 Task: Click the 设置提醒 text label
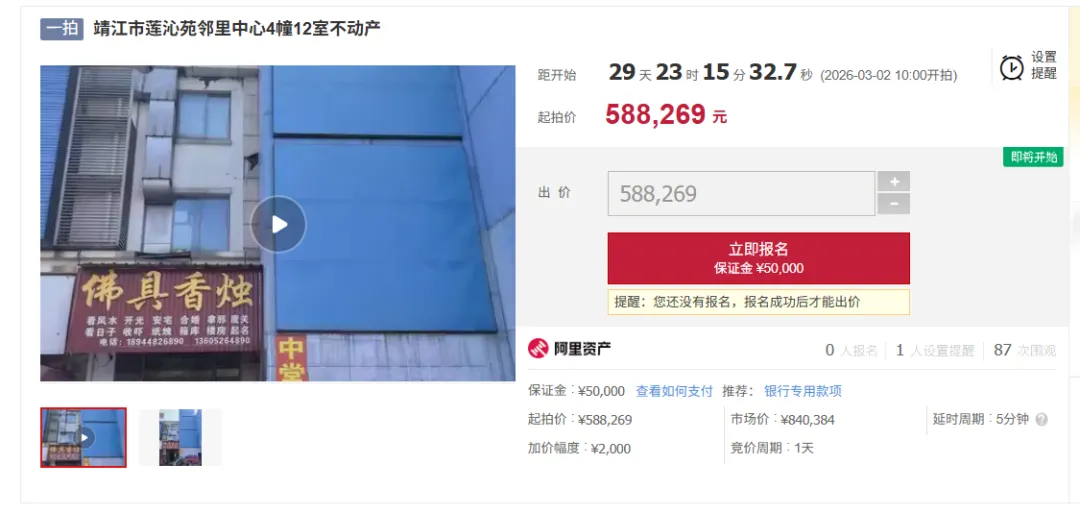(x=1043, y=65)
